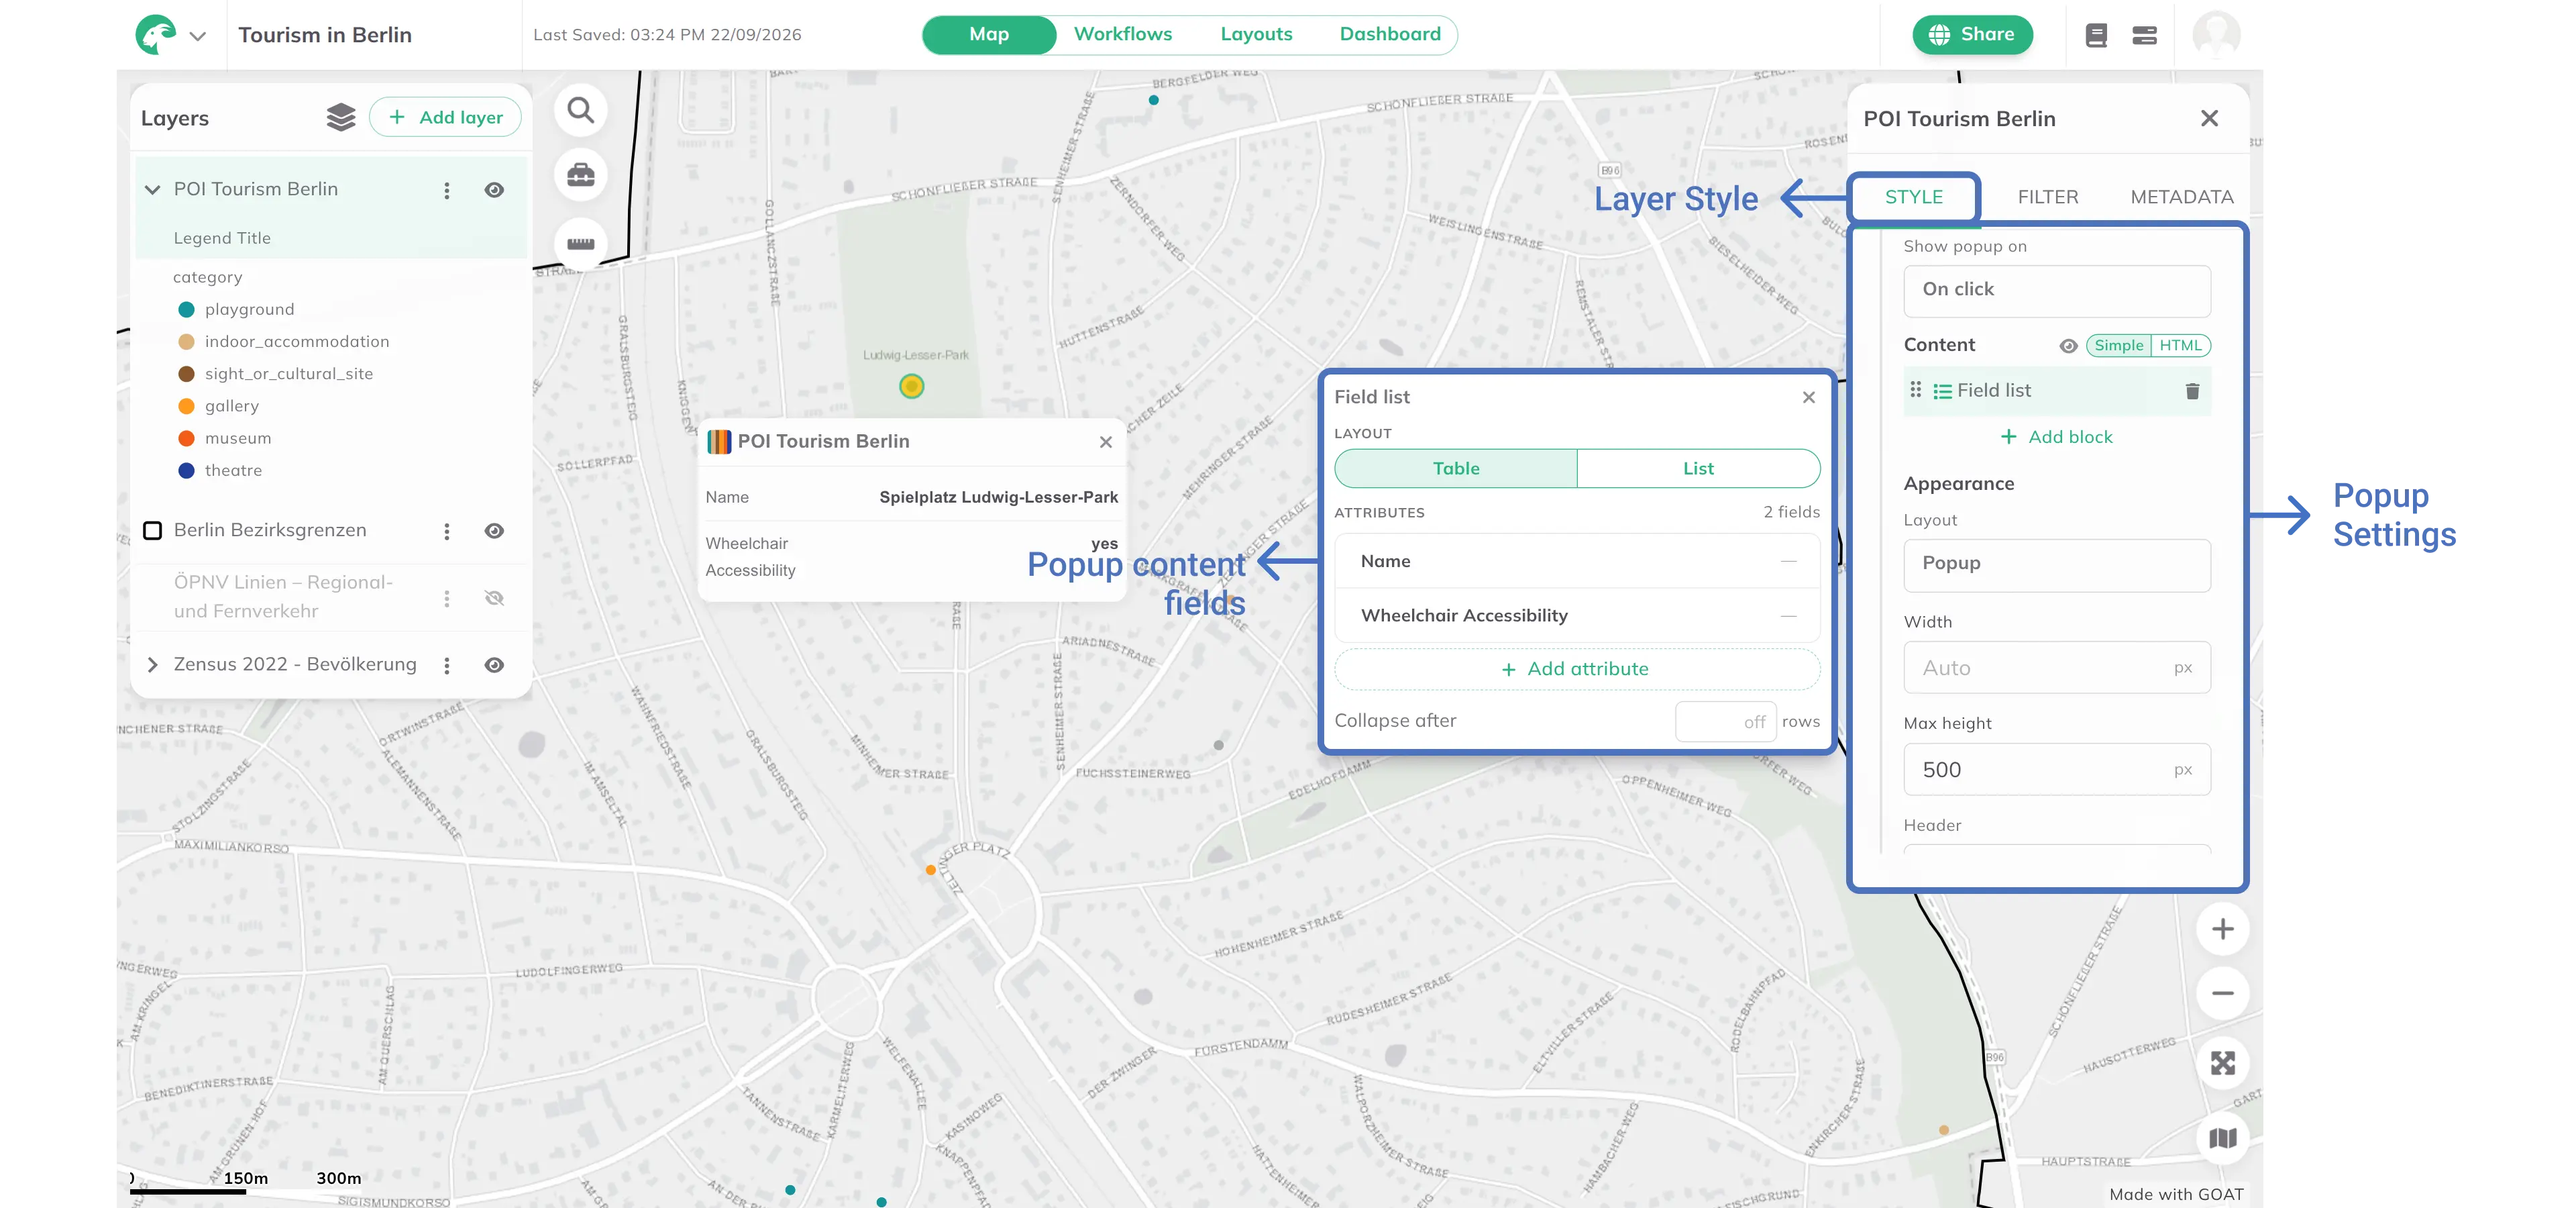
Task: Select Table layout in Field list
Action: [x=1456, y=468]
